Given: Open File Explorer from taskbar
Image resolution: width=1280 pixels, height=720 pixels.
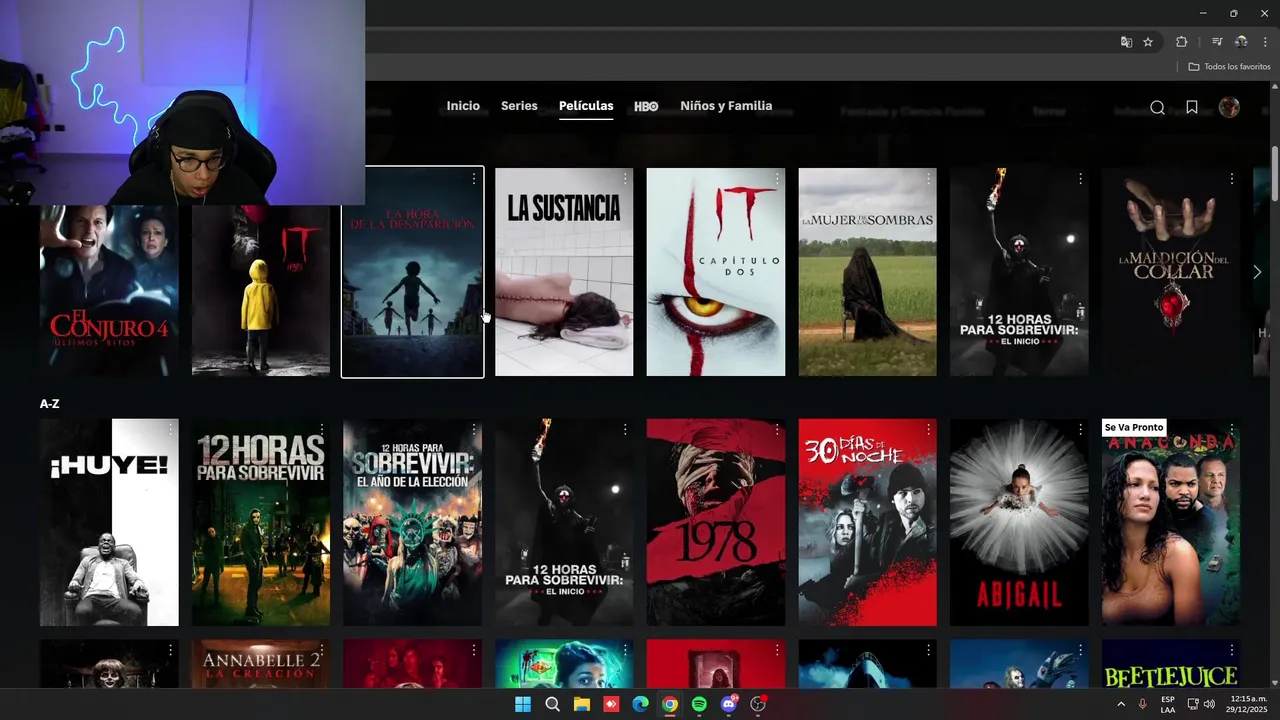Looking at the screenshot, I should [x=581, y=704].
